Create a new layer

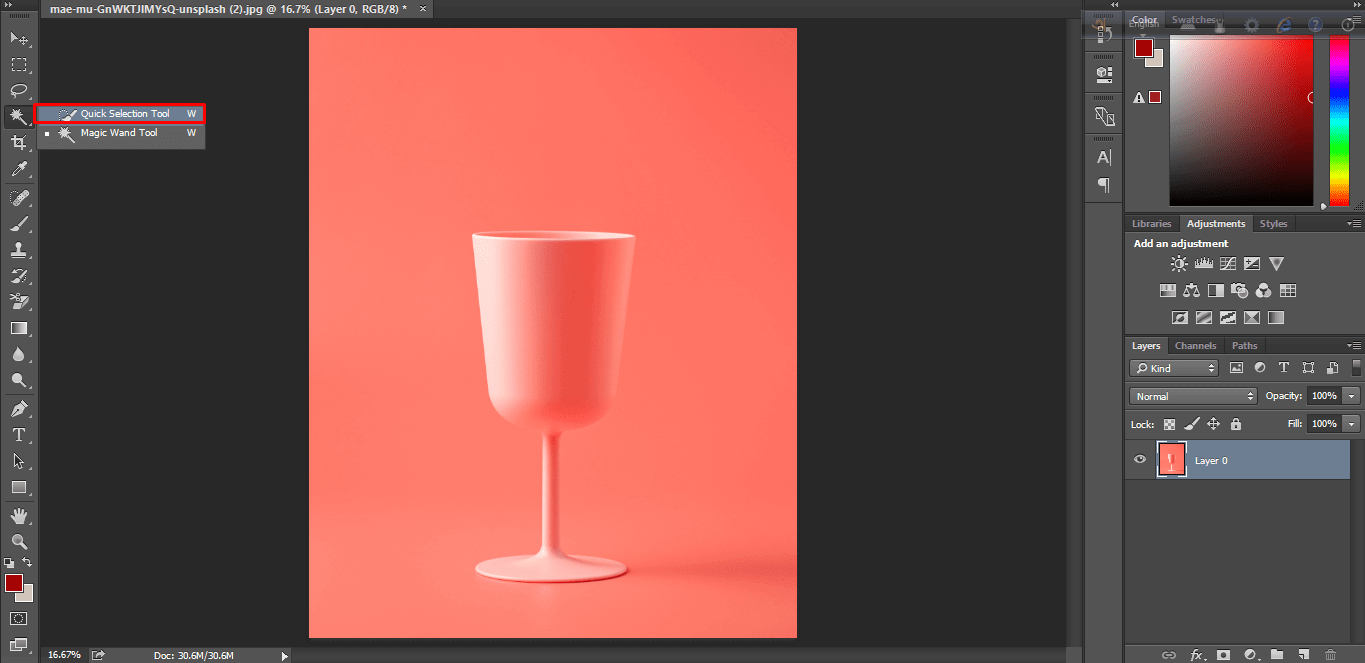pyautogui.click(x=1305, y=654)
